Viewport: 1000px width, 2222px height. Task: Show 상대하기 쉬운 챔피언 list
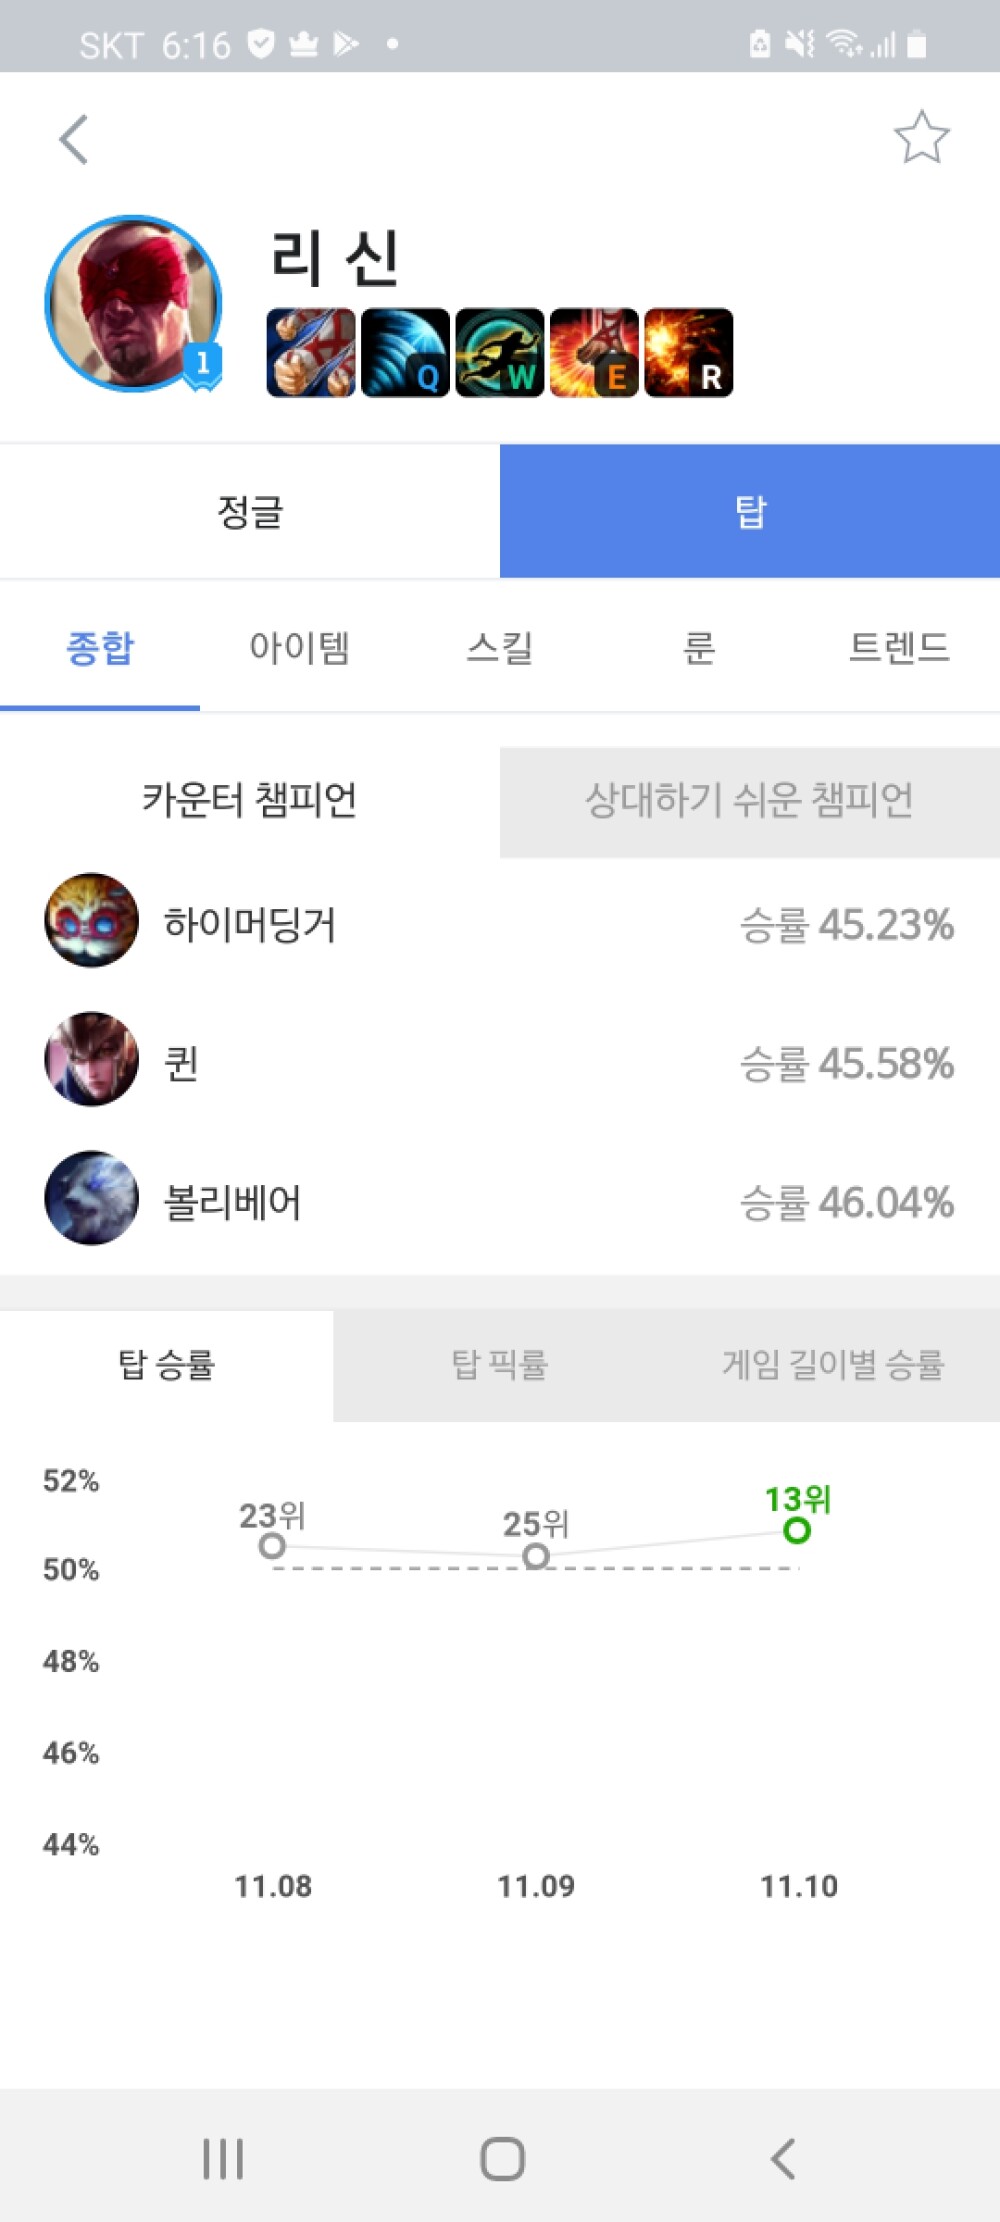pos(750,801)
